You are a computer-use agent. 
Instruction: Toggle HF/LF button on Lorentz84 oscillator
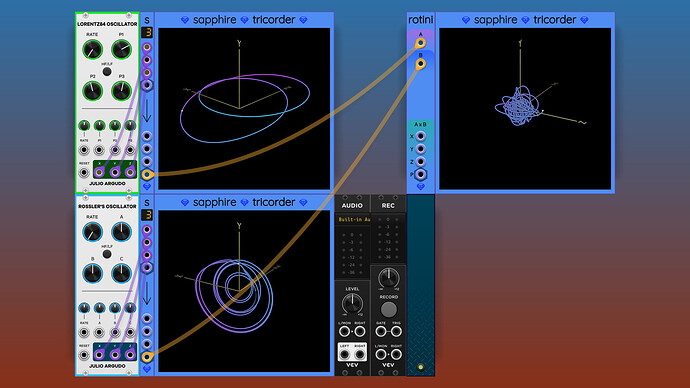tap(107, 72)
